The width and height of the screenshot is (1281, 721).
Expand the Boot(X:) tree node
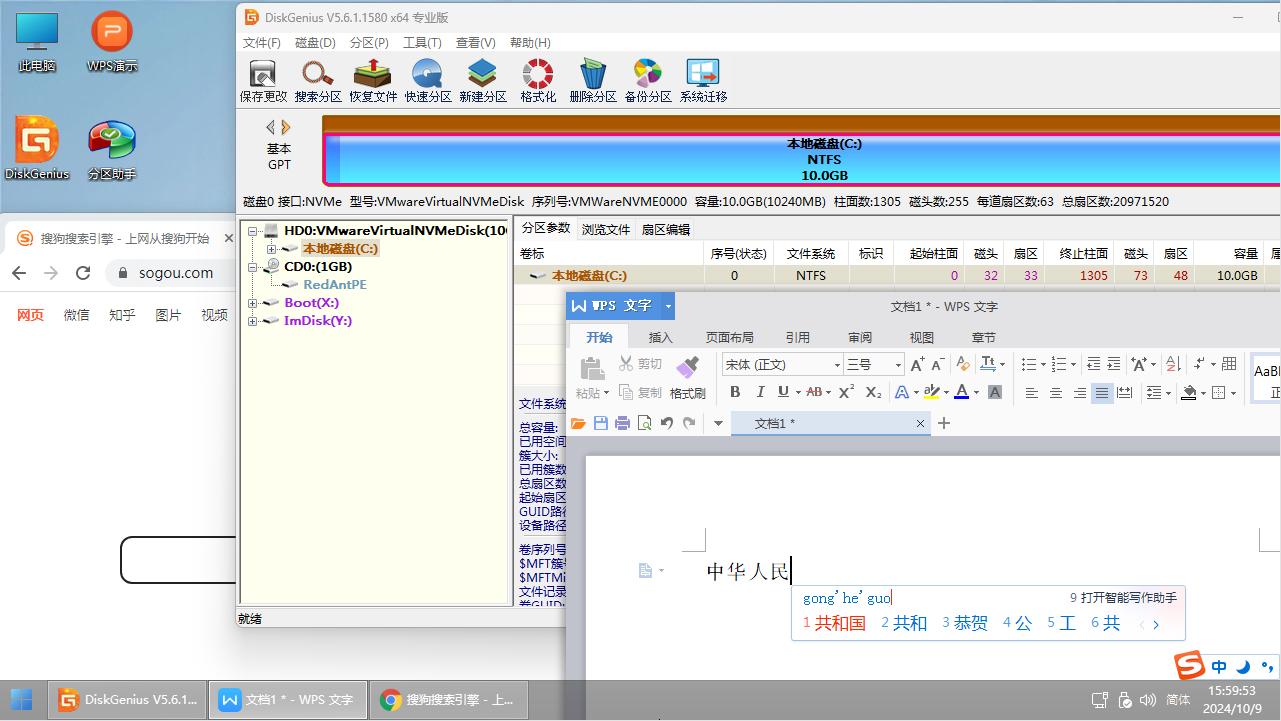(x=253, y=303)
